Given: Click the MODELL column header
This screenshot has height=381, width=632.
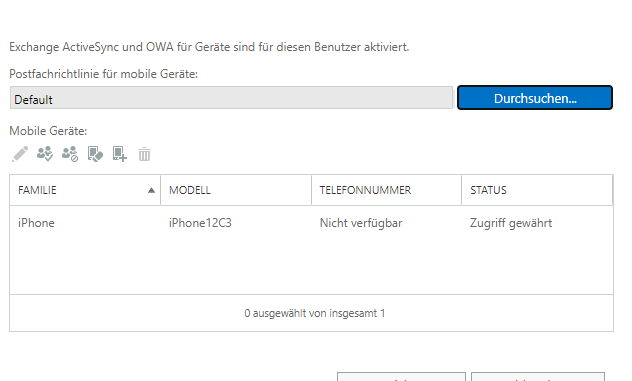Looking at the screenshot, I should pyautogui.click(x=236, y=190).
